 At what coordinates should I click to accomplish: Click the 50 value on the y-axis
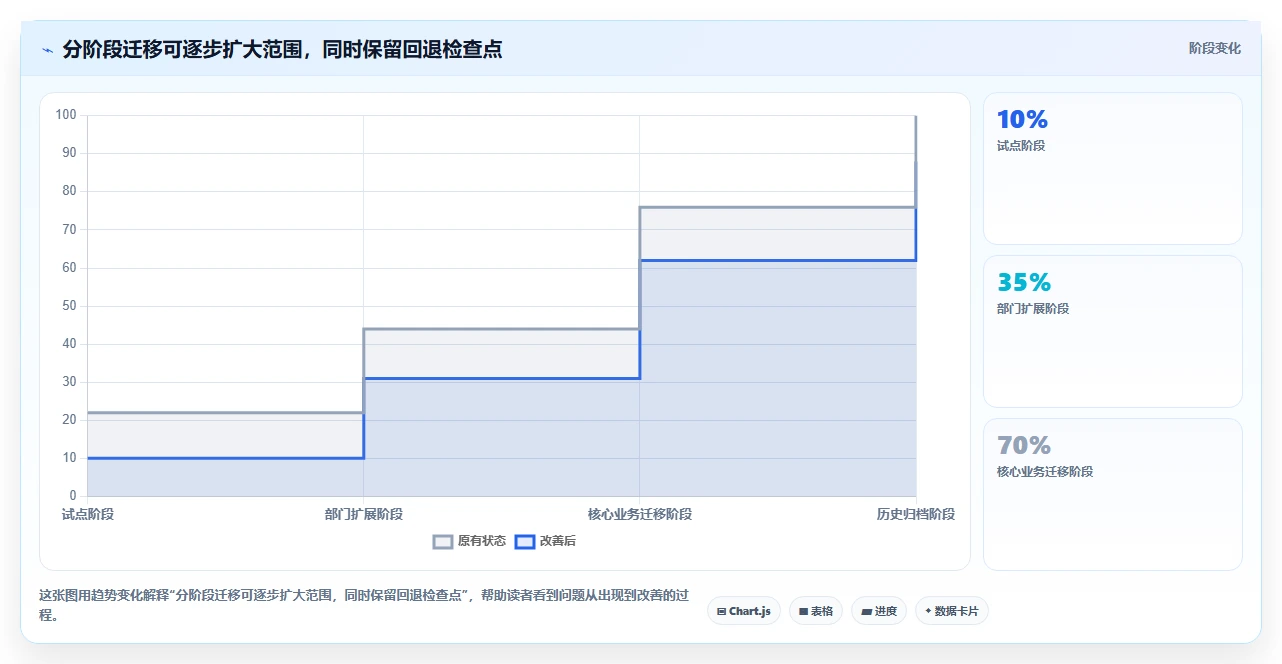70,306
